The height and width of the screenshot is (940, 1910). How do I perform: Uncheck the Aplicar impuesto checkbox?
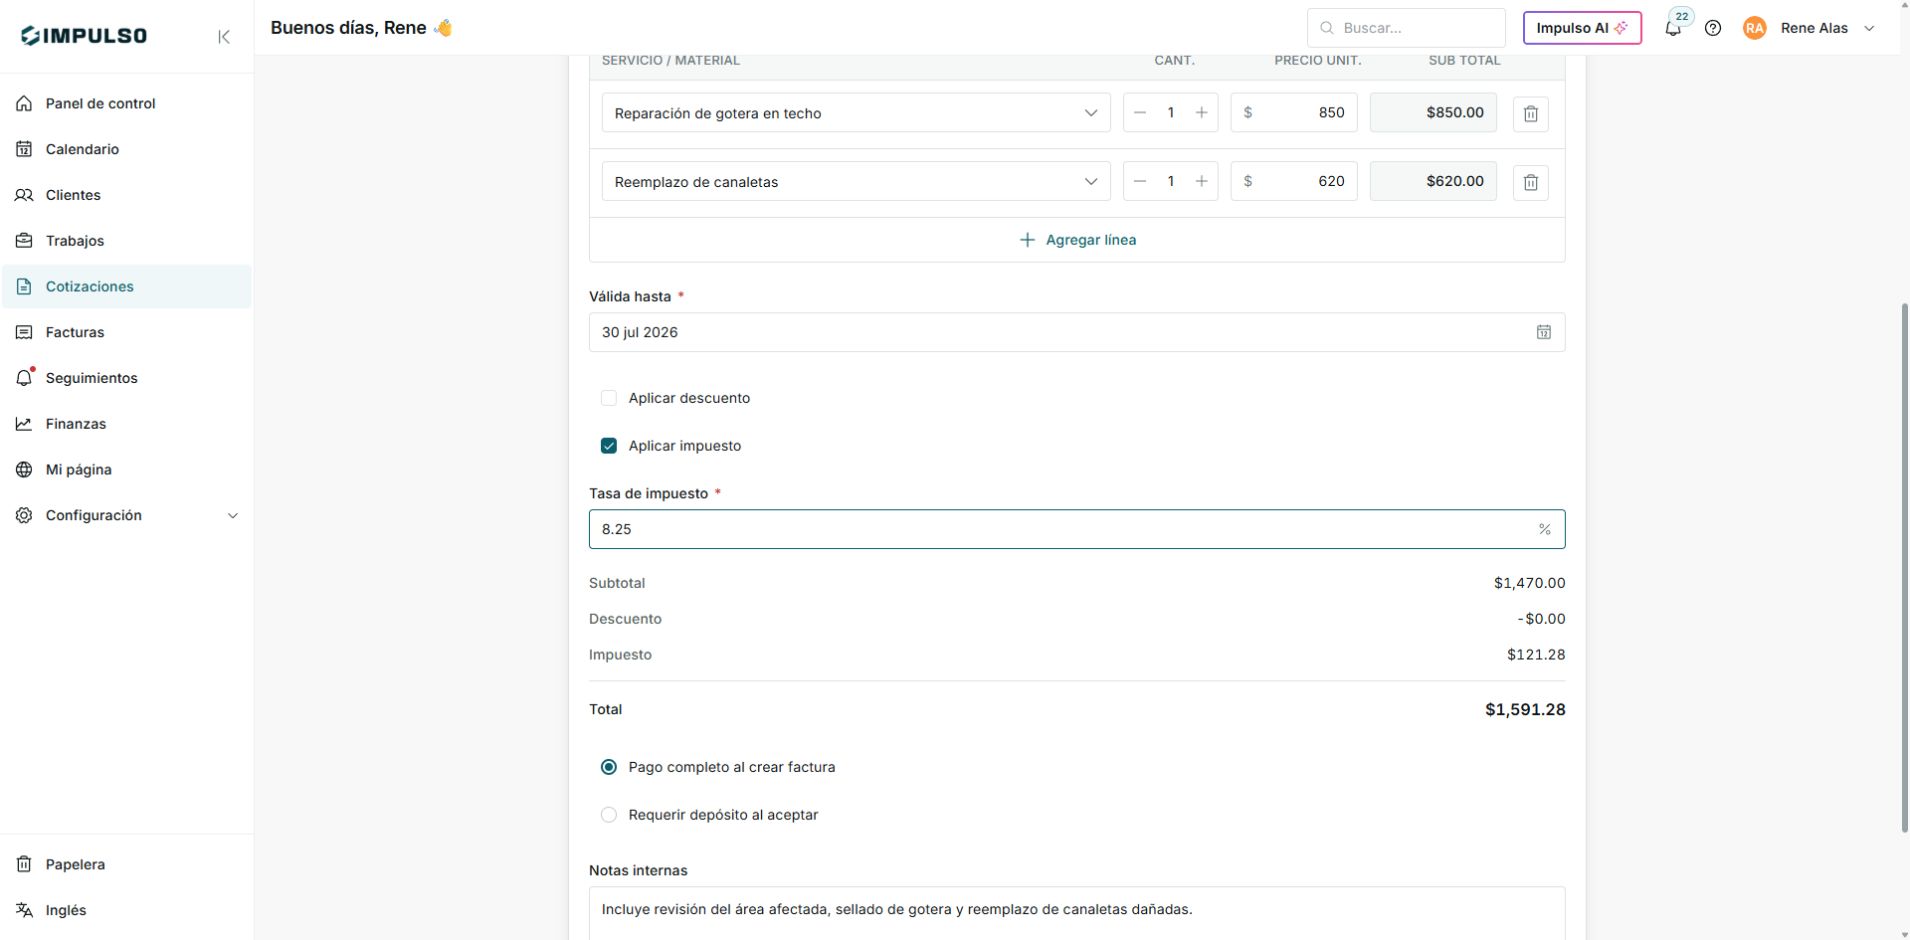pos(608,446)
